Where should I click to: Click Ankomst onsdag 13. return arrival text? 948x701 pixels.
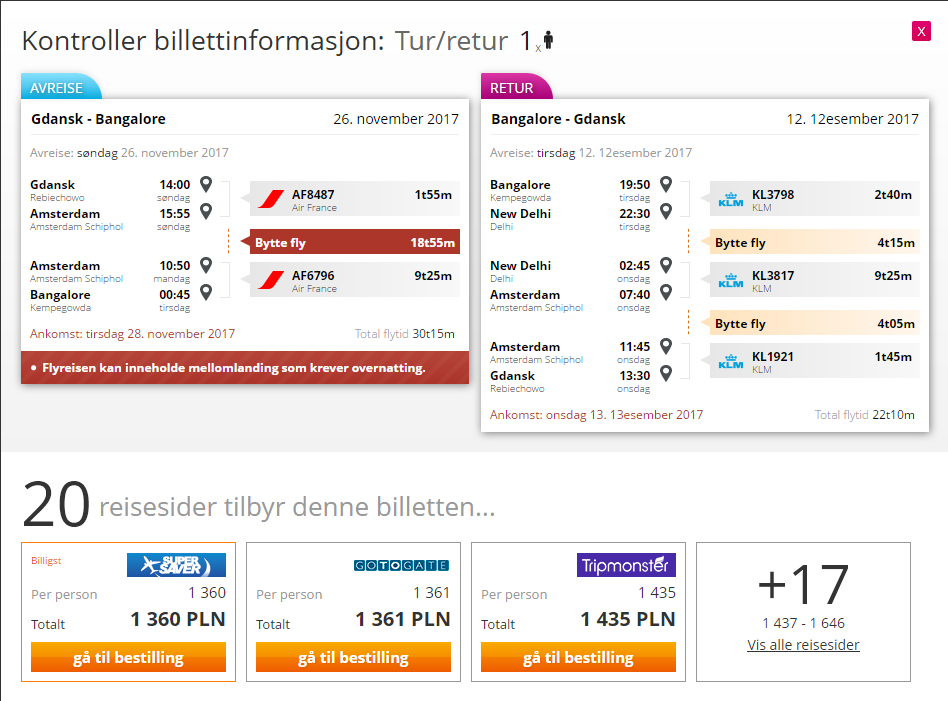[596, 415]
